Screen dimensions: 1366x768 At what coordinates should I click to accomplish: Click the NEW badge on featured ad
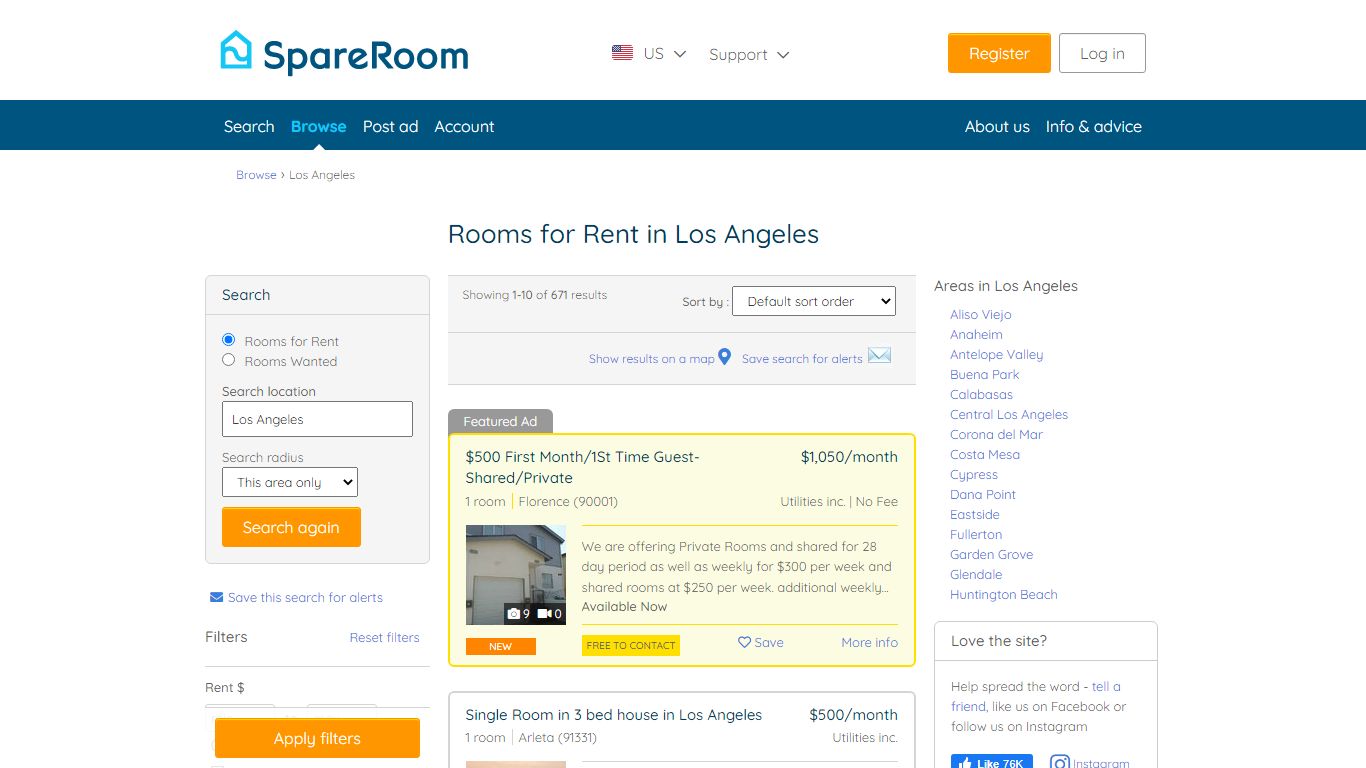pyautogui.click(x=500, y=646)
